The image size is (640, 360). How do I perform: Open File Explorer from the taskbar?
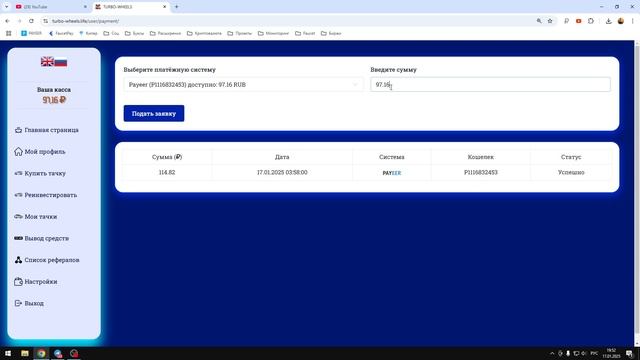(25, 353)
